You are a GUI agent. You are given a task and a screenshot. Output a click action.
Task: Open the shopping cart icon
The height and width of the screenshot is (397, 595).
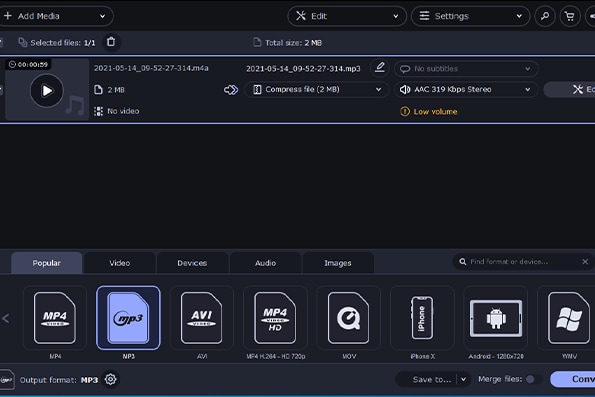click(x=570, y=16)
